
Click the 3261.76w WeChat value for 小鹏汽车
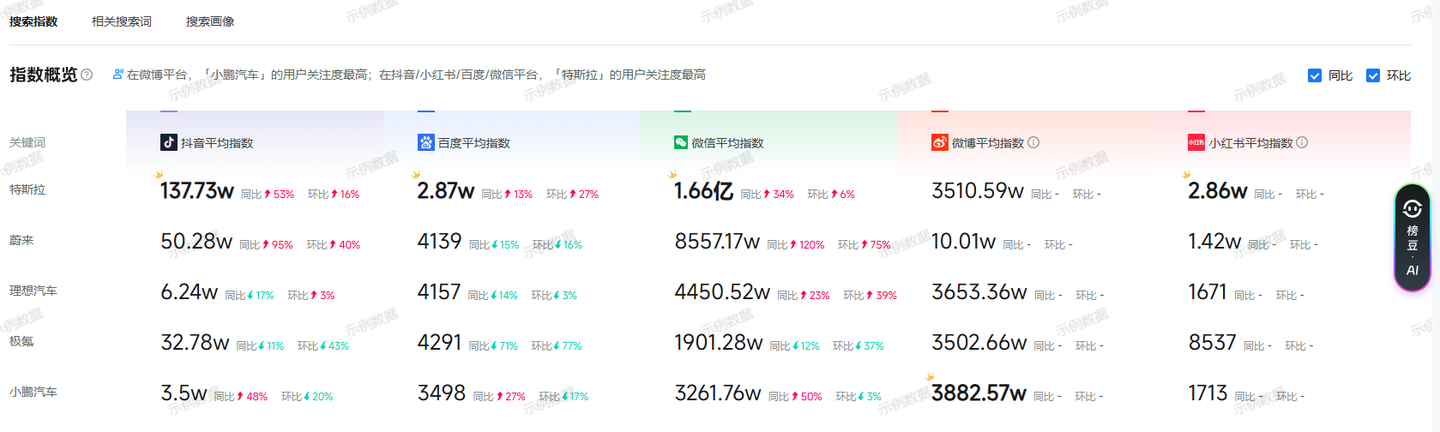(x=718, y=393)
